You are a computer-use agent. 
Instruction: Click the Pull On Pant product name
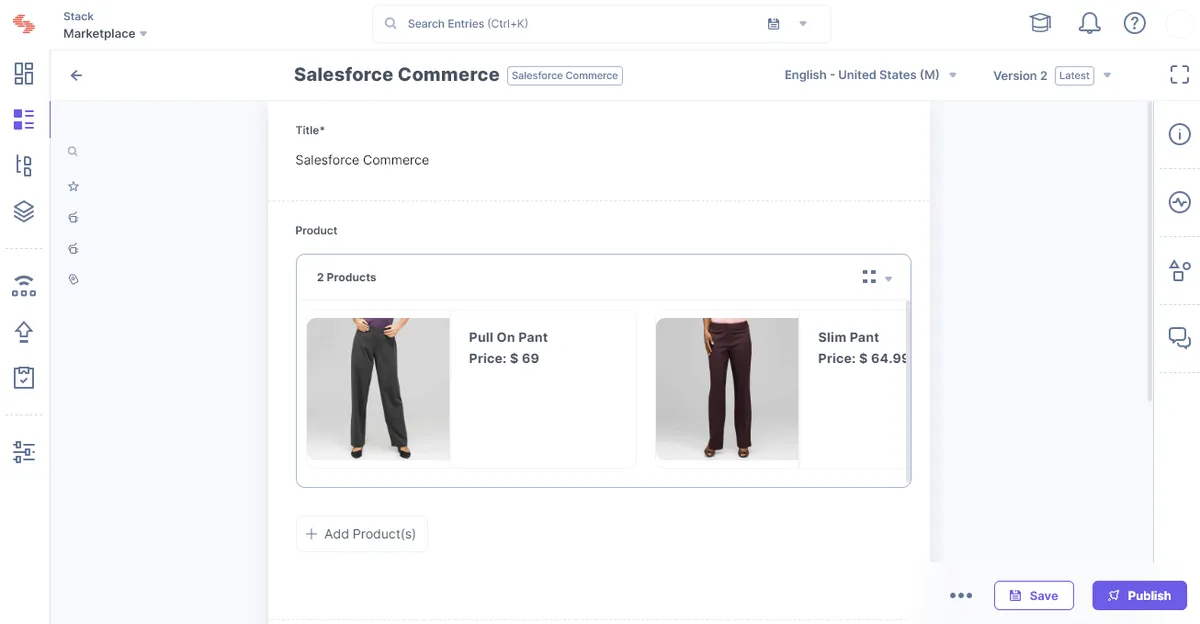pyautogui.click(x=508, y=337)
